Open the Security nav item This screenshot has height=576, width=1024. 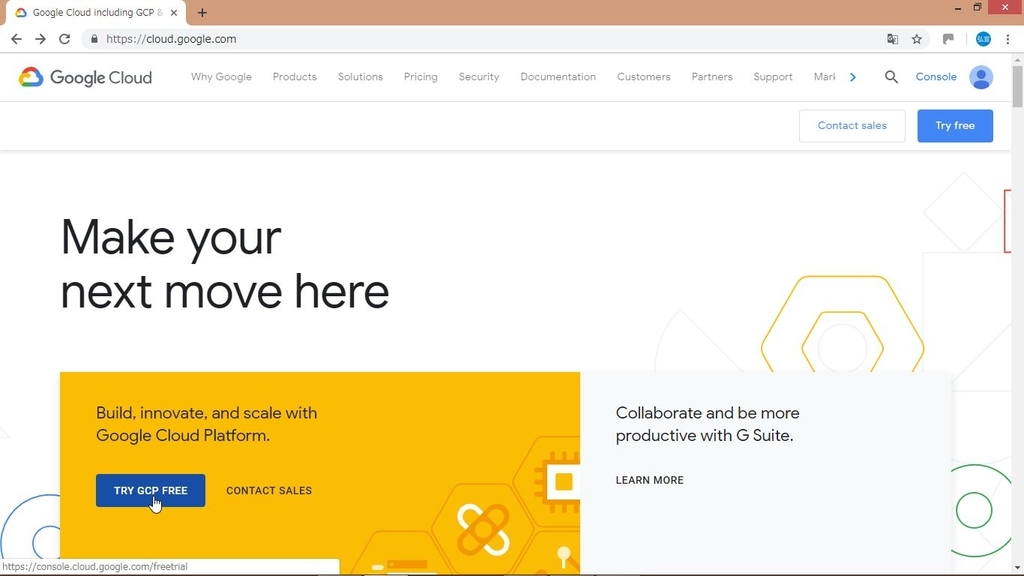tap(479, 77)
